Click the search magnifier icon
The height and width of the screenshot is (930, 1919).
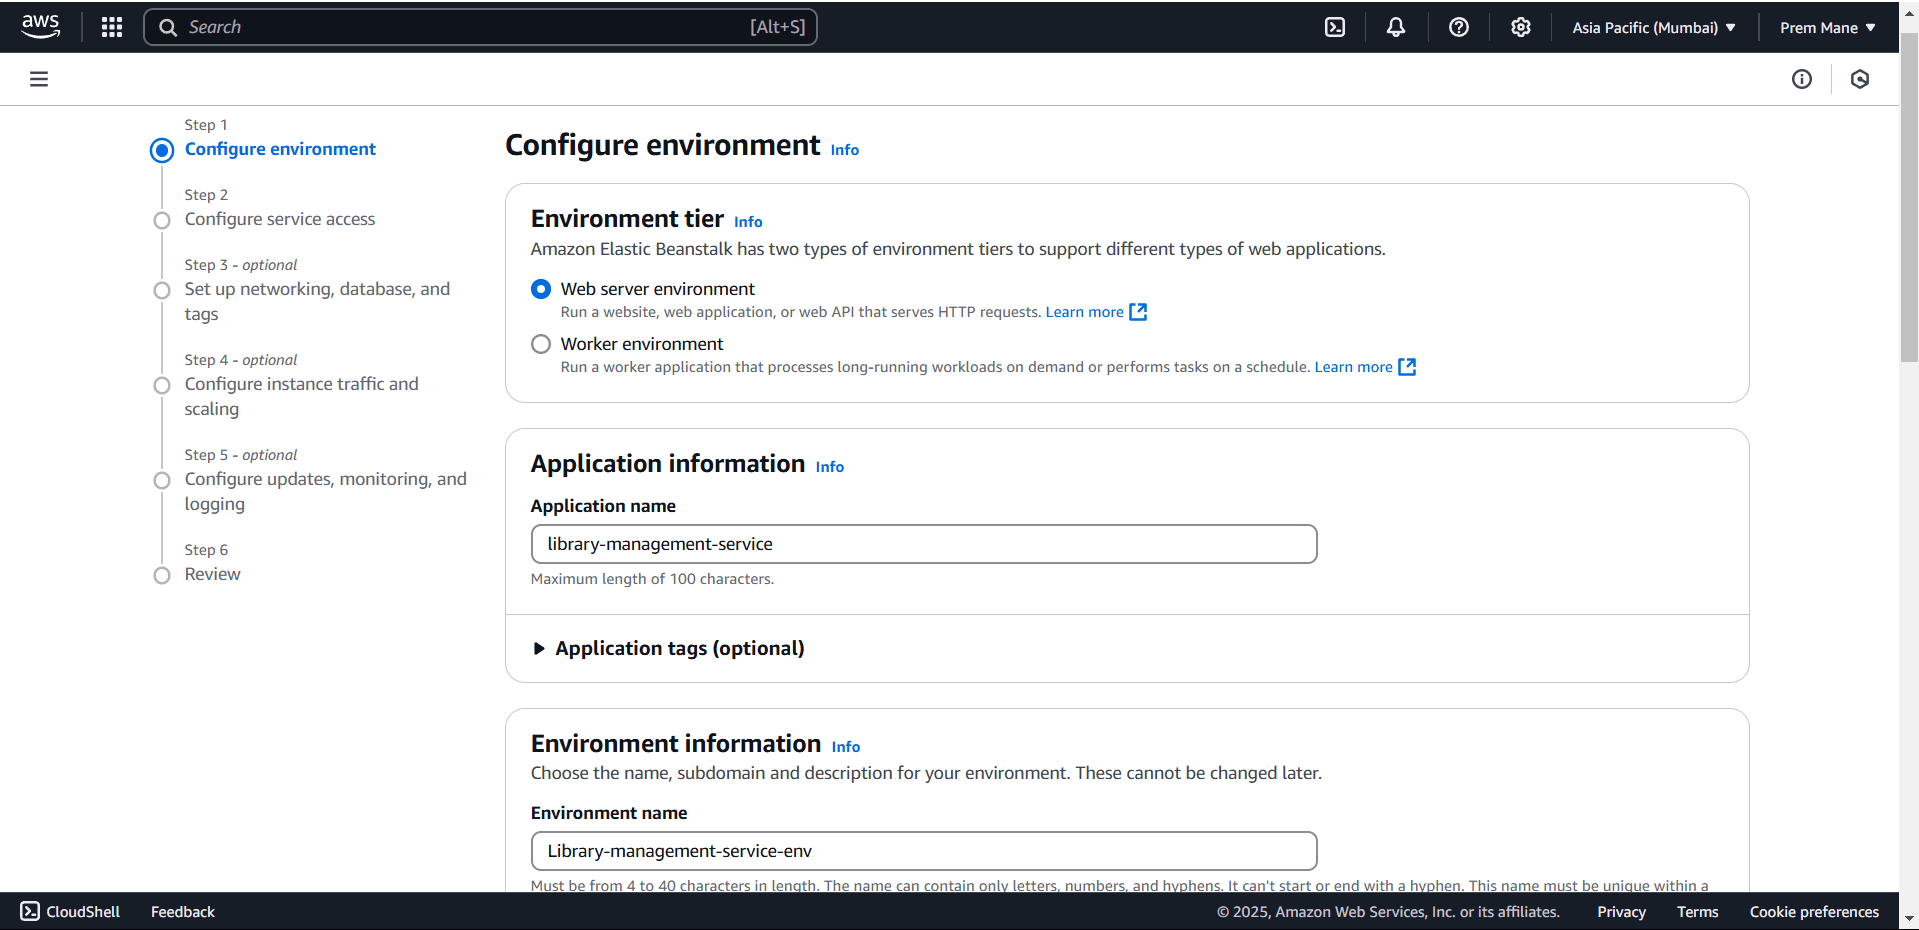(168, 27)
